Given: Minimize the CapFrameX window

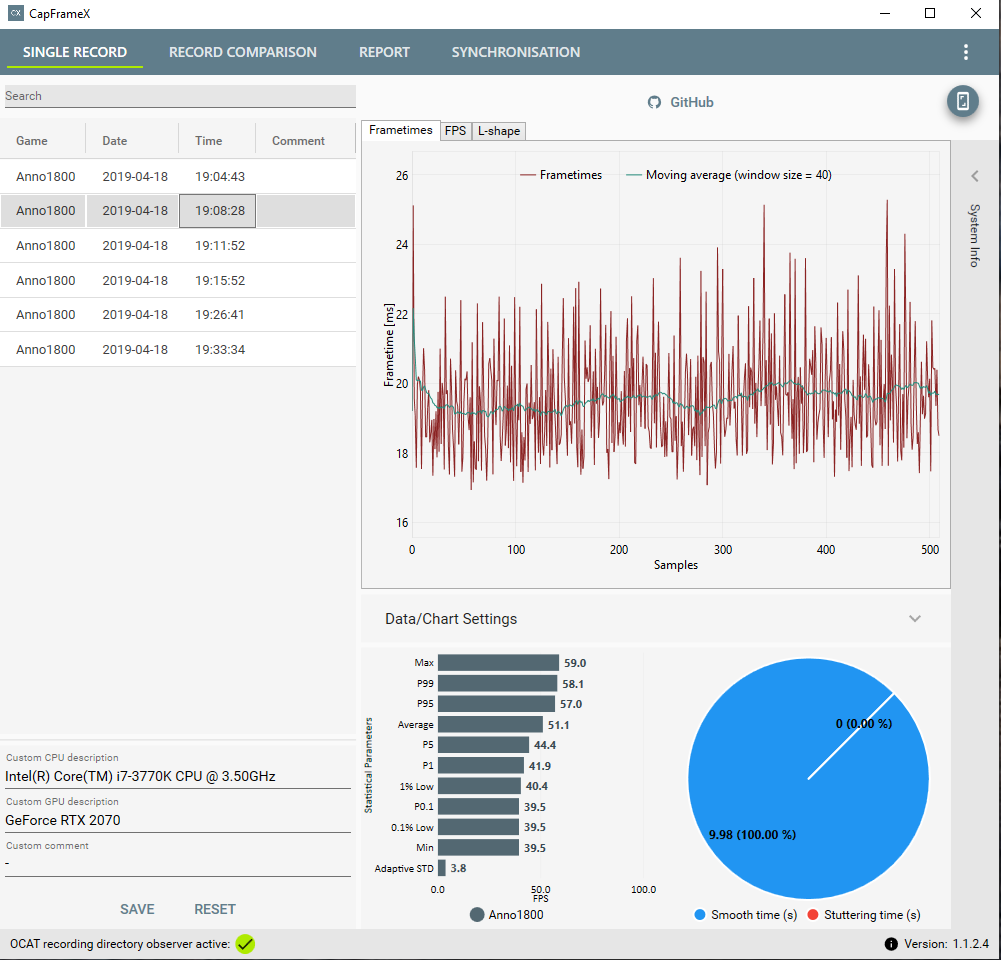Looking at the screenshot, I should [x=885, y=13].
